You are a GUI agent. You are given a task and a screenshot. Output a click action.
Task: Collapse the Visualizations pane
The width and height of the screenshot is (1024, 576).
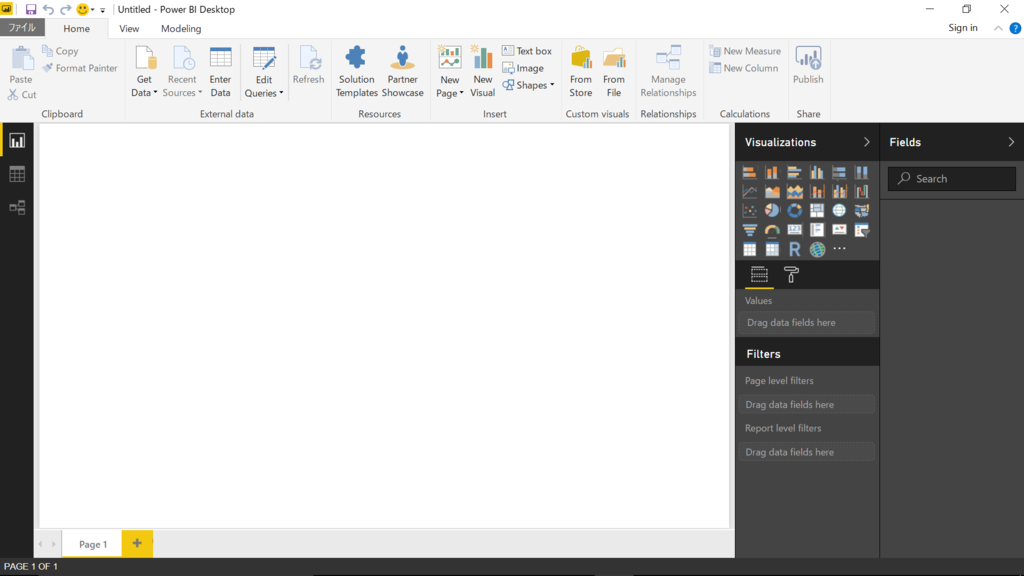867,142
